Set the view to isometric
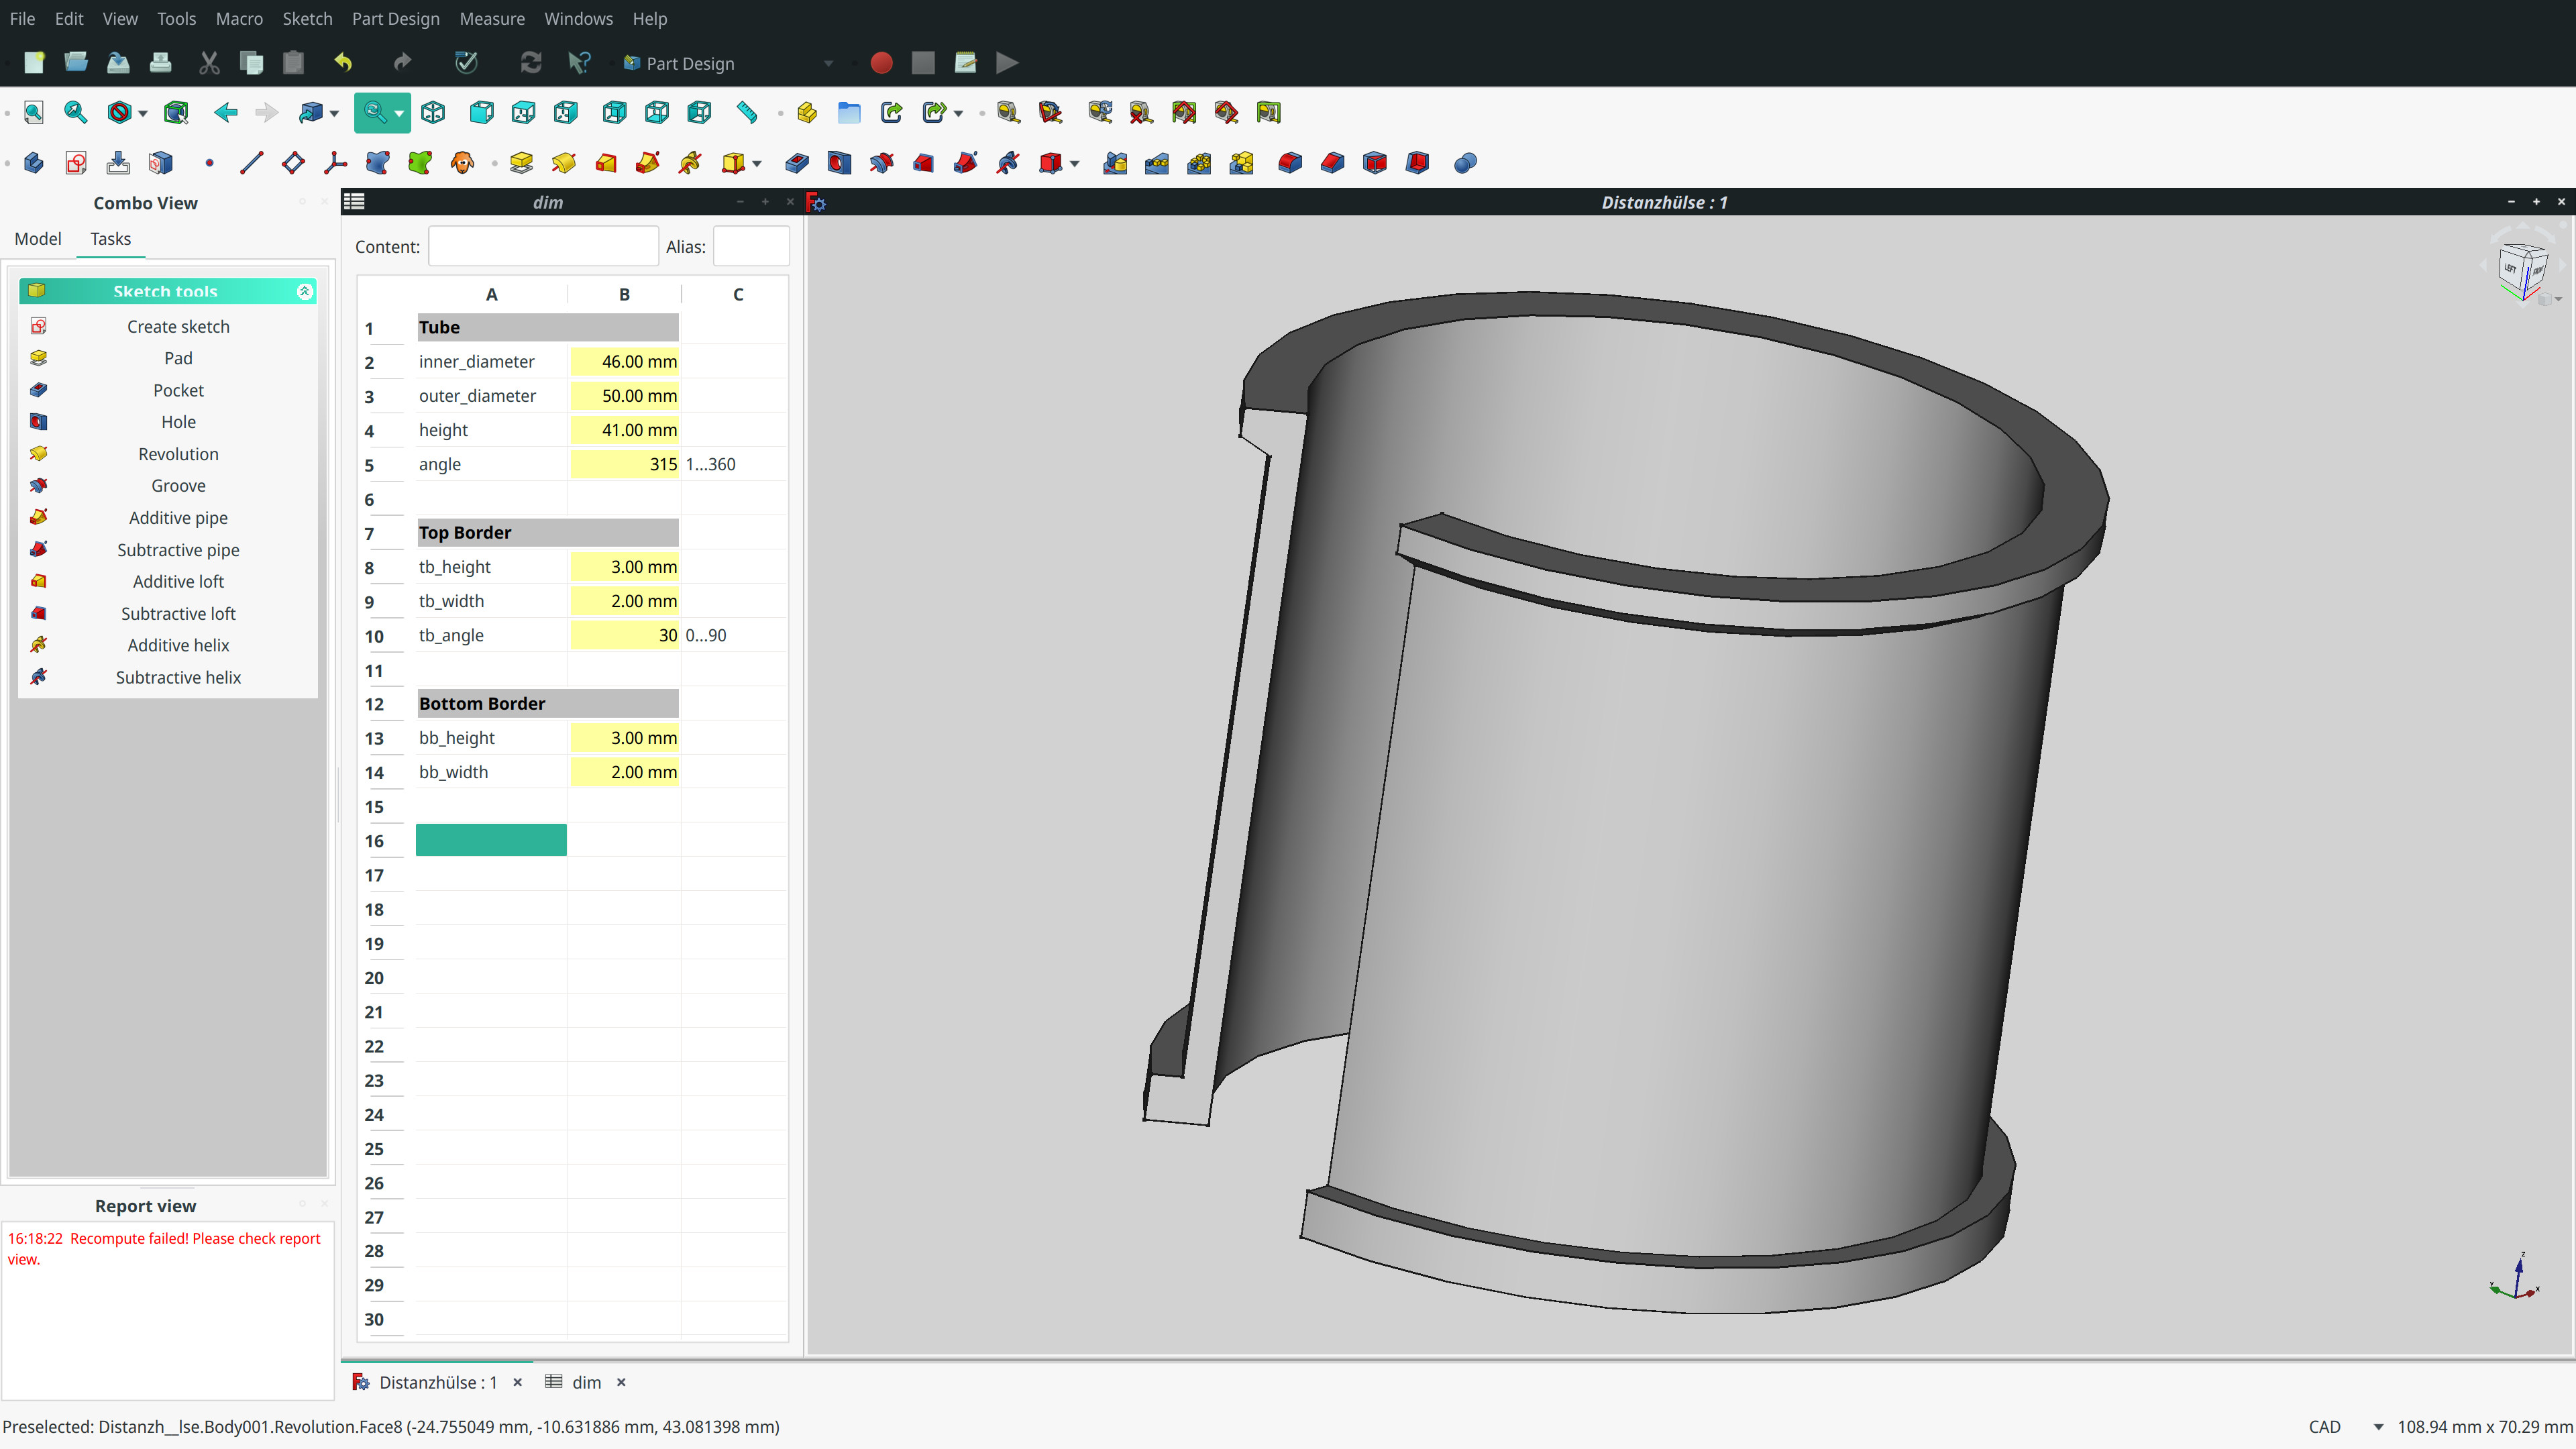The height and width of the screenshot is (1449, 2576). (x=433, y=112)
